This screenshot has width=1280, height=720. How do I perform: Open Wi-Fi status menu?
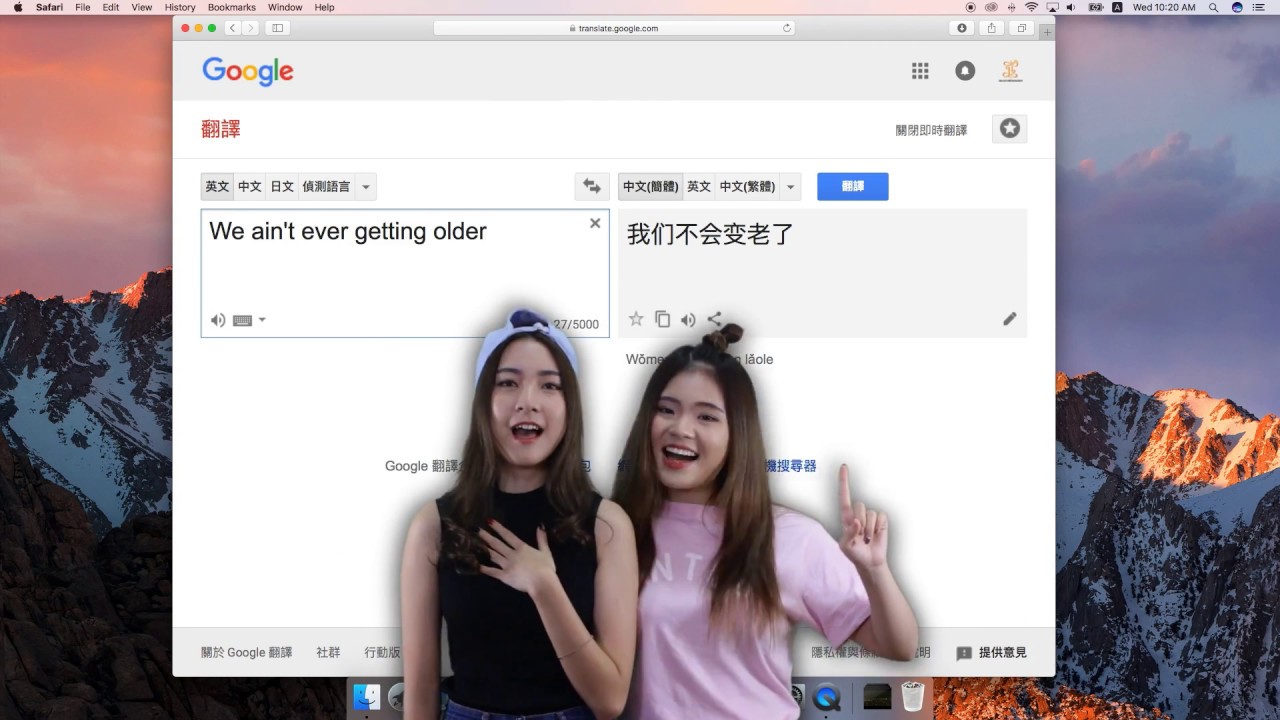pyautogui.click(x=1031, y=7)
